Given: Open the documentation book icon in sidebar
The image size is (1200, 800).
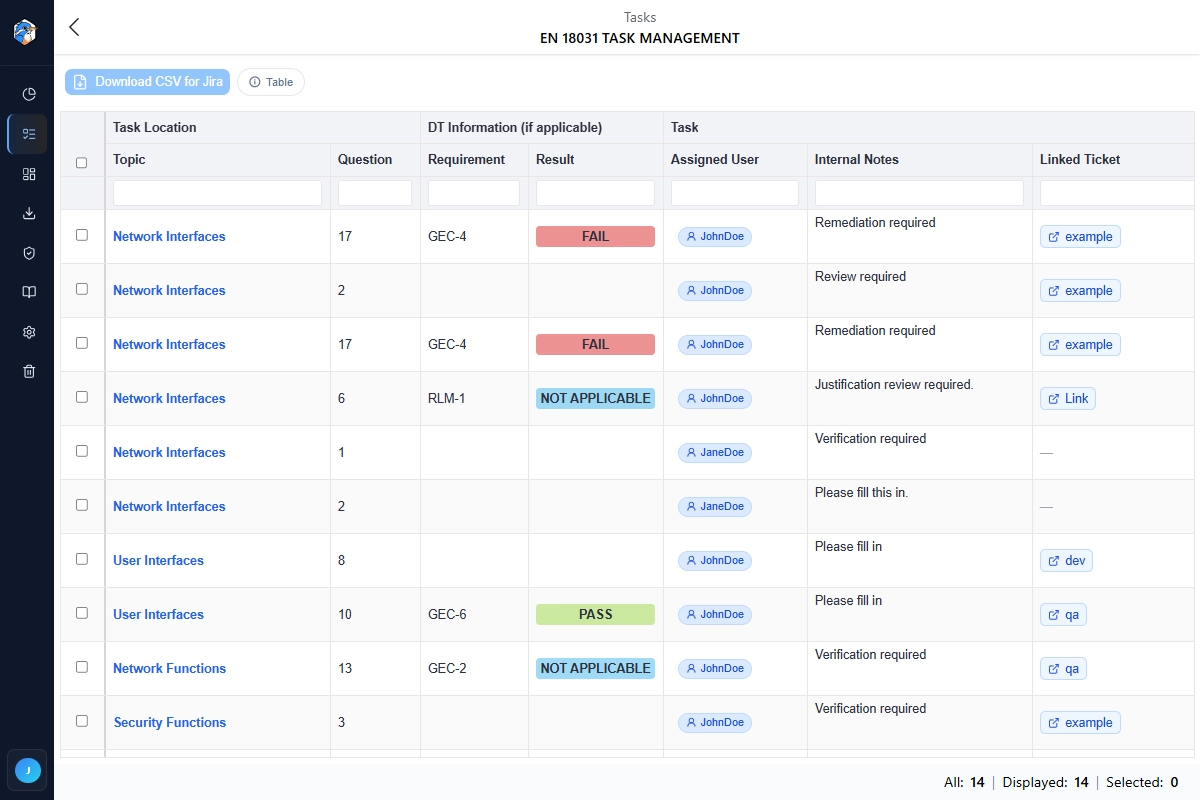Looking at the screenshot, I should [28, 291].
